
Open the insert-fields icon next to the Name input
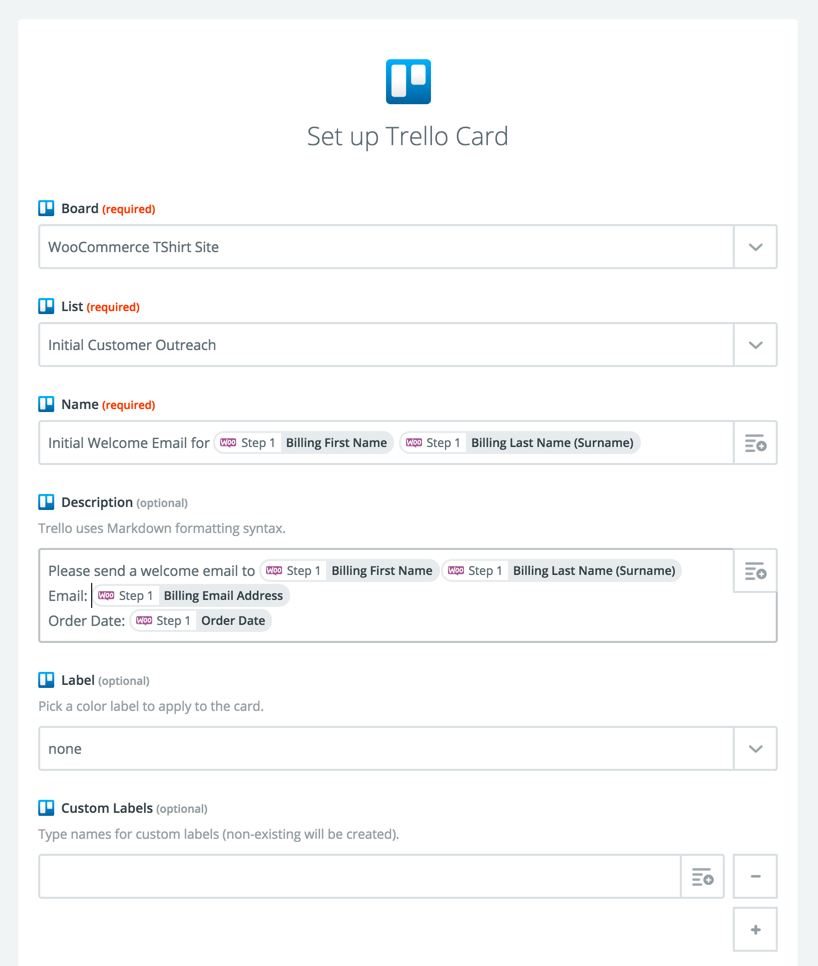coord(757,443)
